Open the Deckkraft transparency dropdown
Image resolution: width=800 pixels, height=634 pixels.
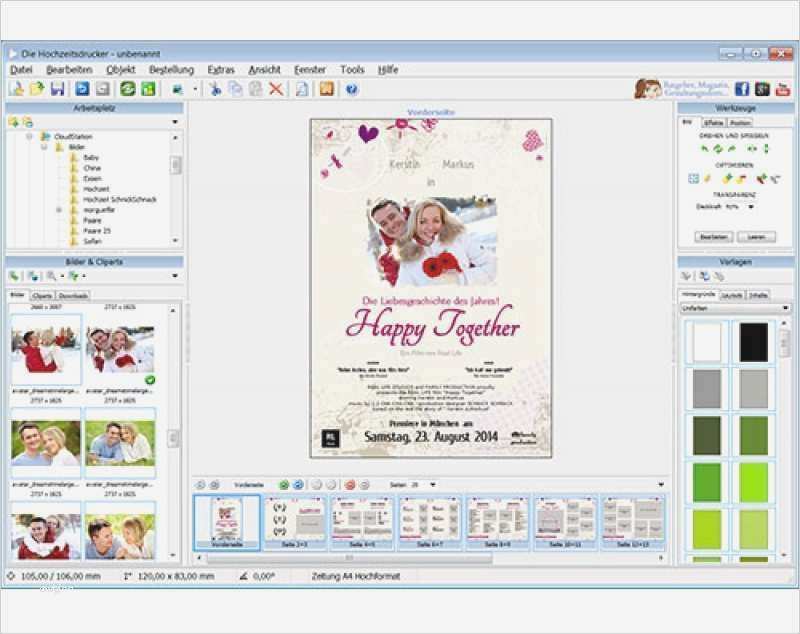click(750, 206)
